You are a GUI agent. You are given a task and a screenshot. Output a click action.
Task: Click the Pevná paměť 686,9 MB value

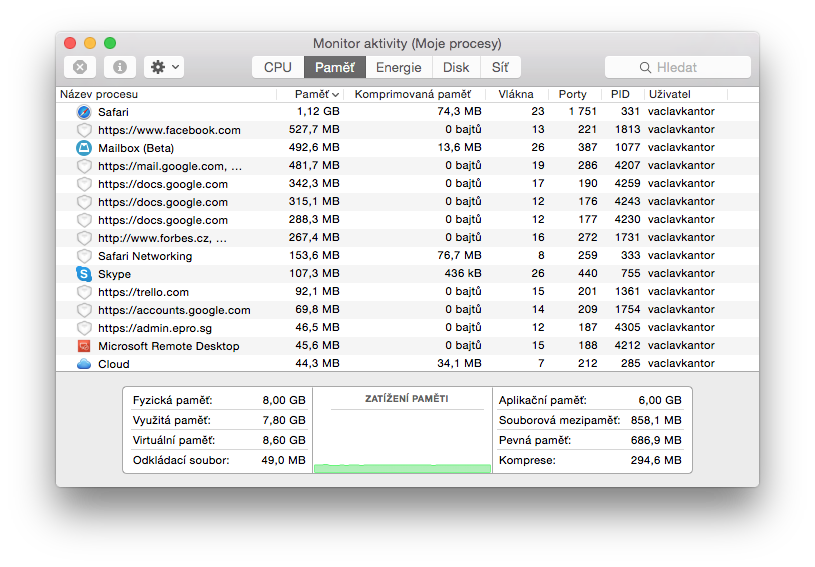click(x=656, y=440)
